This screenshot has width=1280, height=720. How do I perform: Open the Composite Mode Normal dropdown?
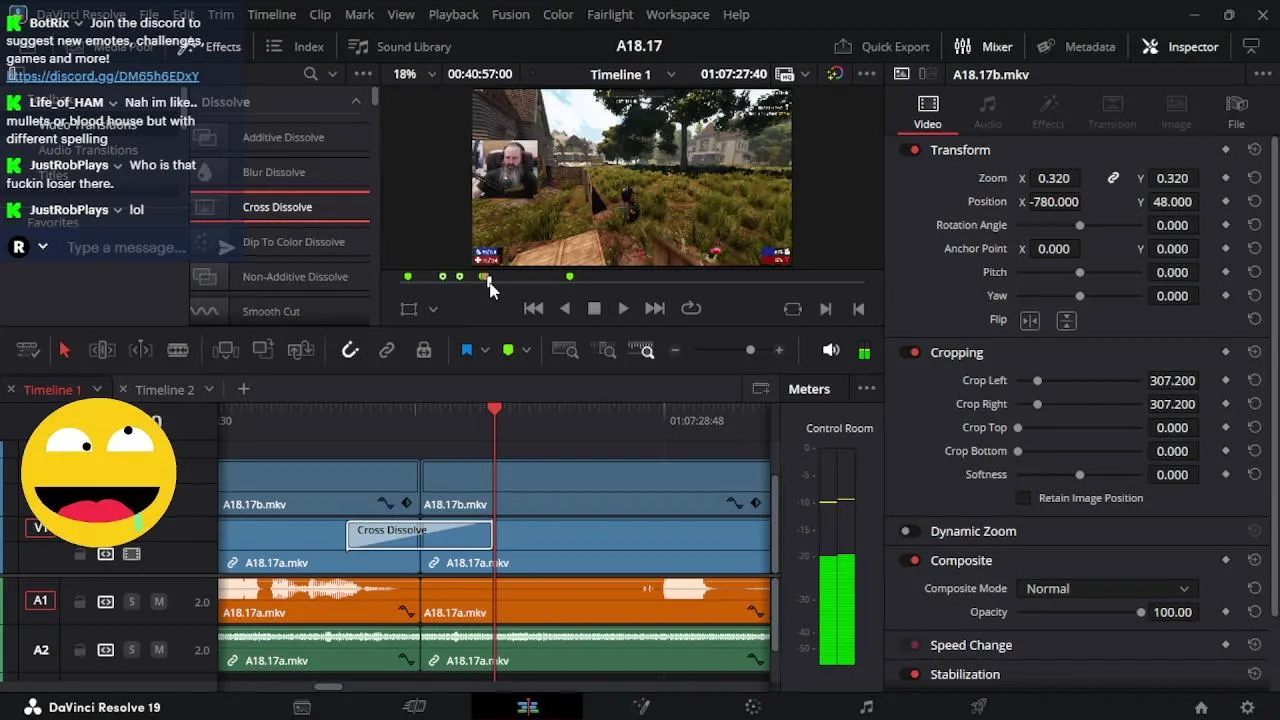tap(1106, 589)
